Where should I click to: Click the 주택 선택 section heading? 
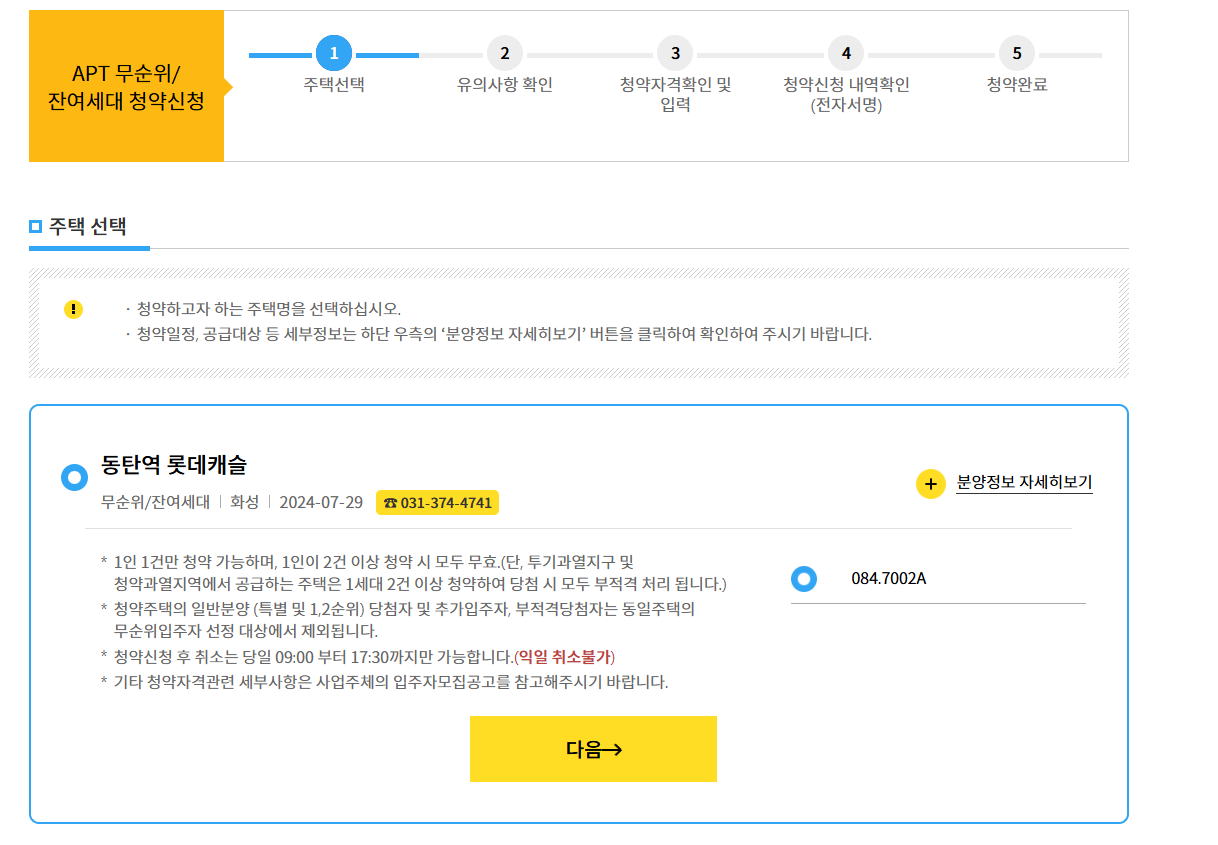tap(88, 226)
